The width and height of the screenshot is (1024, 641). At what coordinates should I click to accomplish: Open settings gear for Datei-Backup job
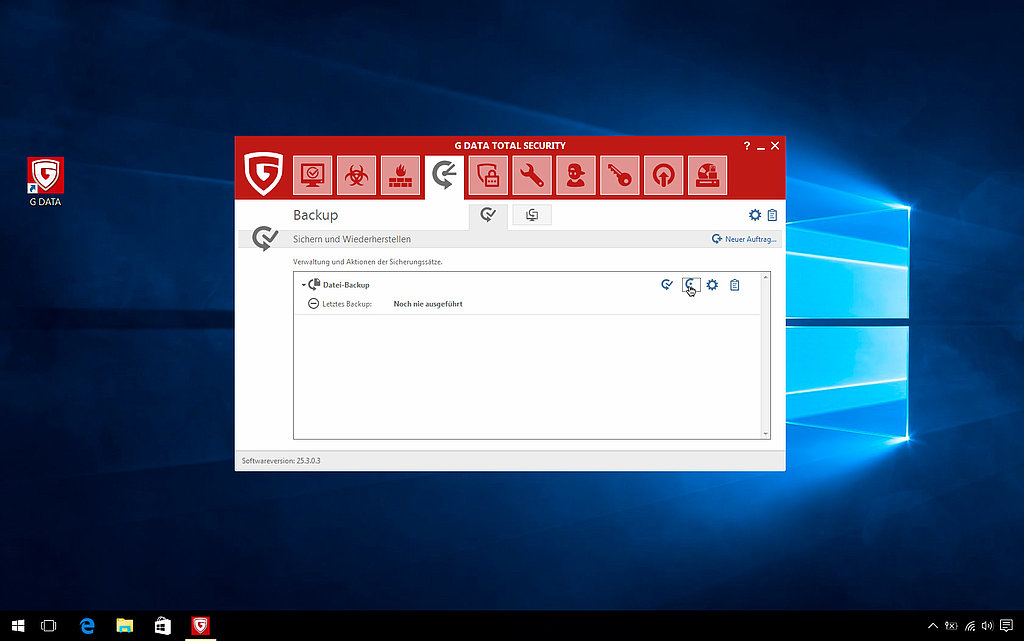(712, 285)
